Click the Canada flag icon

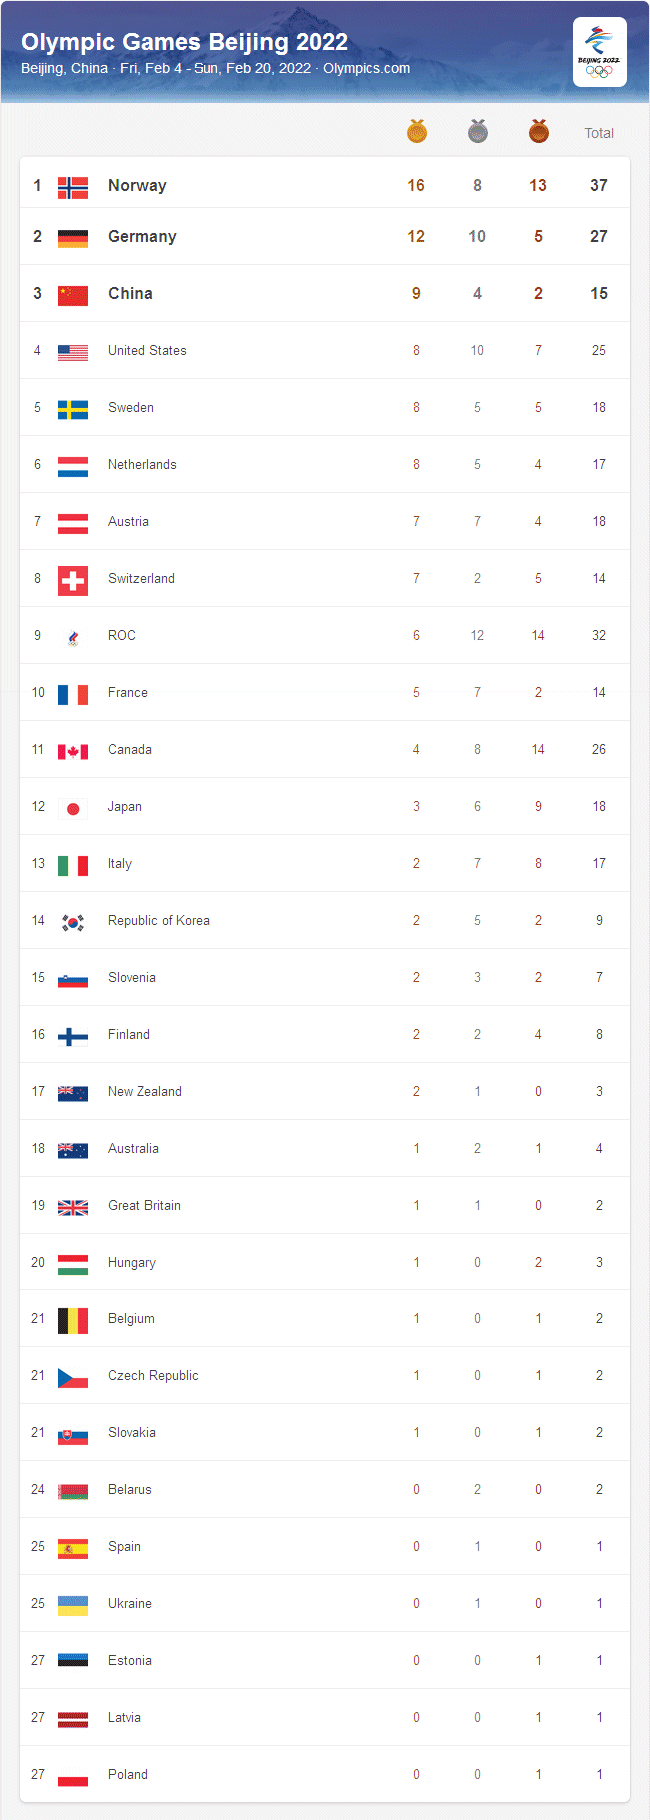pyautogui.click(x=73, y=749)
